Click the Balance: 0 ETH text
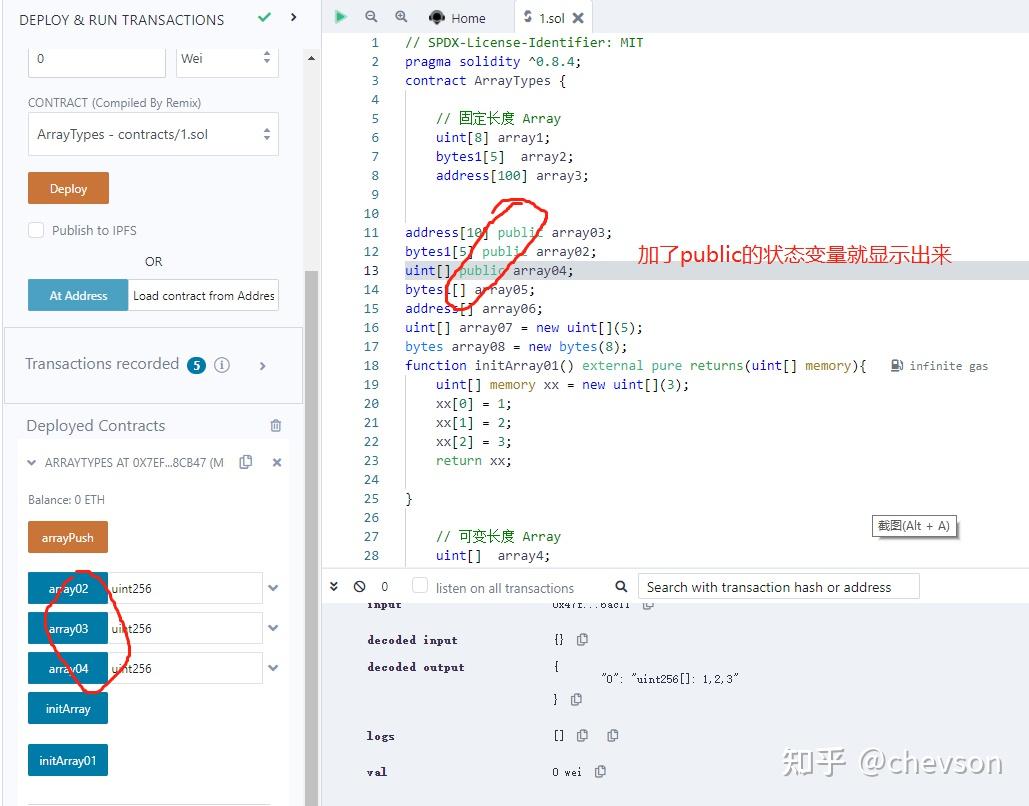1029x806 pixels. tap(66, 499)
